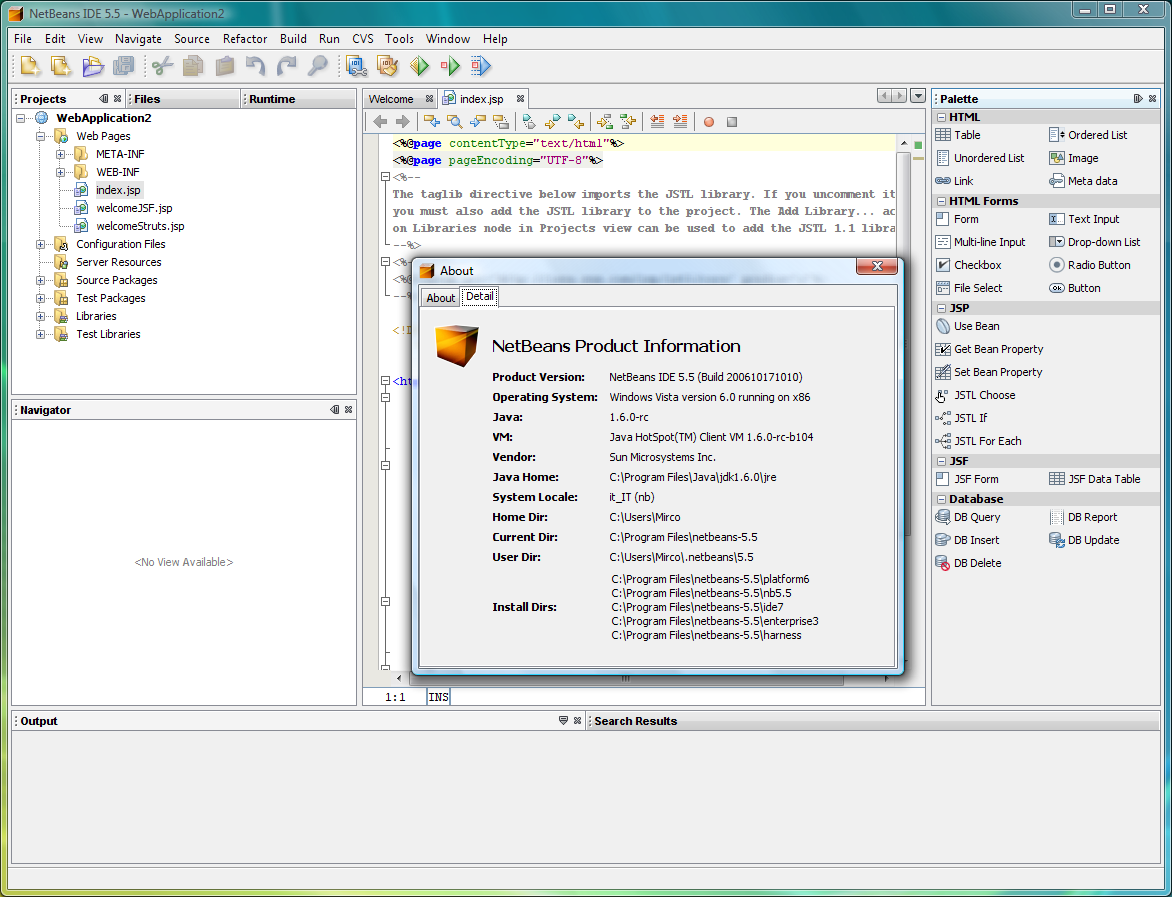Click the Attach Debugger blue arrow icon

coord(481,67)
